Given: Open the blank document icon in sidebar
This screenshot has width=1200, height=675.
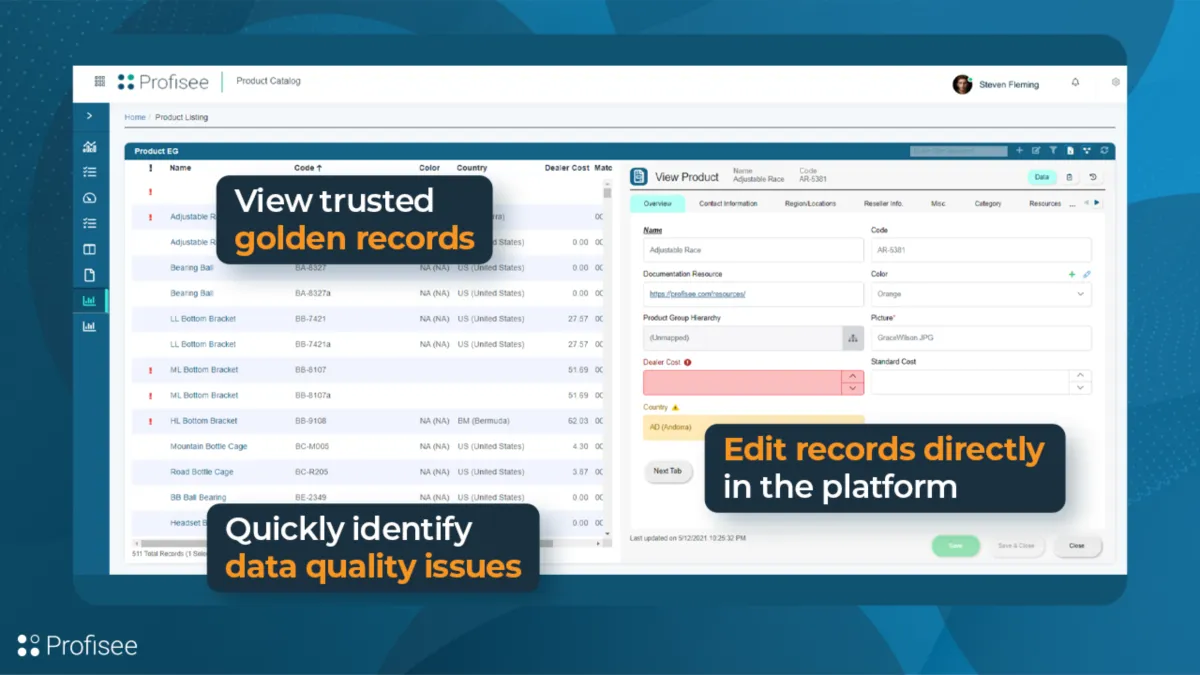Looking at the screenshot, I should coord(89,275).
